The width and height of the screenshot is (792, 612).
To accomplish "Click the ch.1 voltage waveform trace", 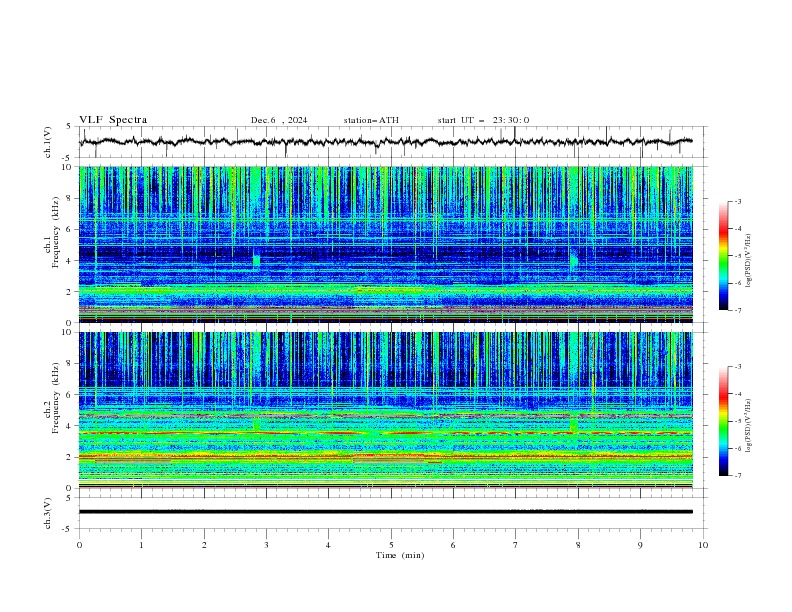I will [386, 142].
